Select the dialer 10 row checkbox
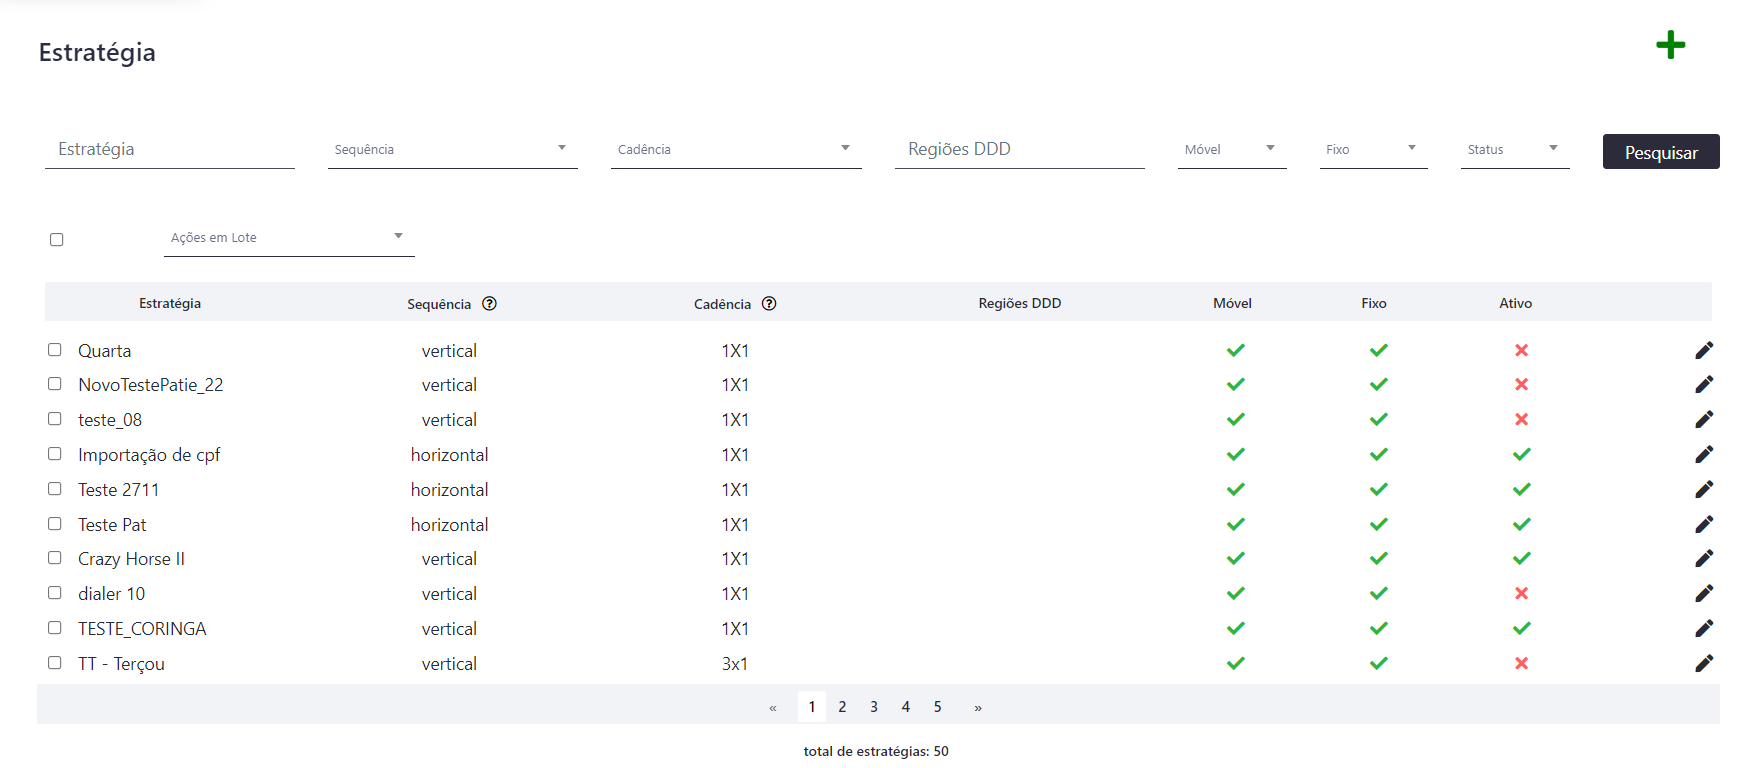This screenshot has width=1760, height=768. pyautogui.click(x=55, y=593)
